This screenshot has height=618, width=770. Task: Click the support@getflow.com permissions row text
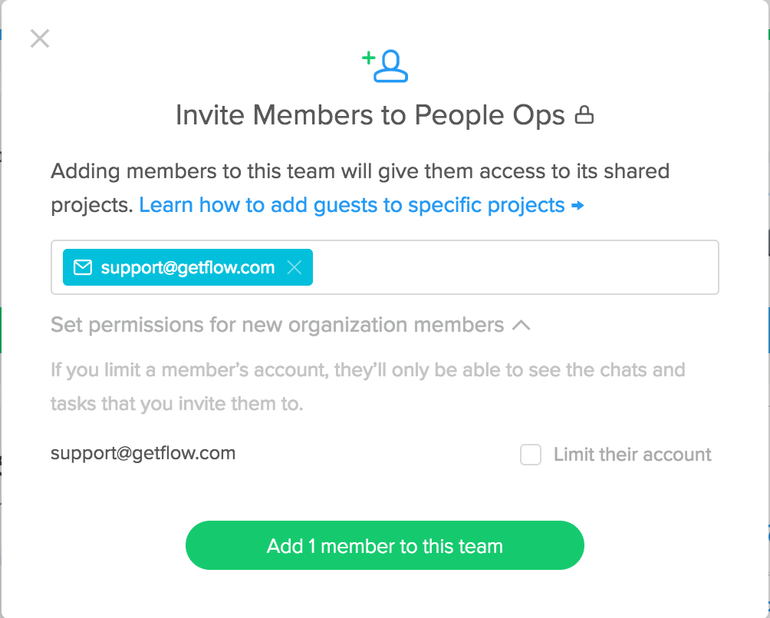coord(143,453)
